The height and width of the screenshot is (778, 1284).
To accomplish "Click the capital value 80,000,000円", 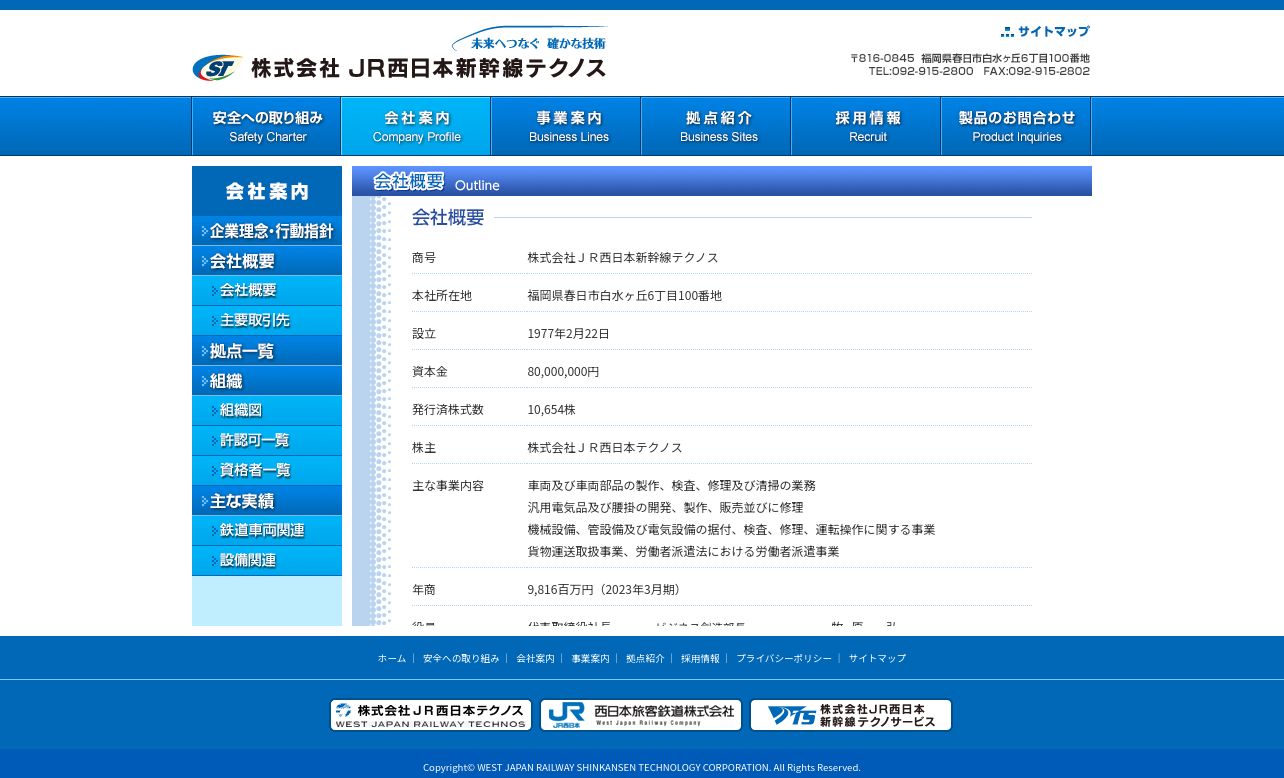I will [x=564, y=372].
